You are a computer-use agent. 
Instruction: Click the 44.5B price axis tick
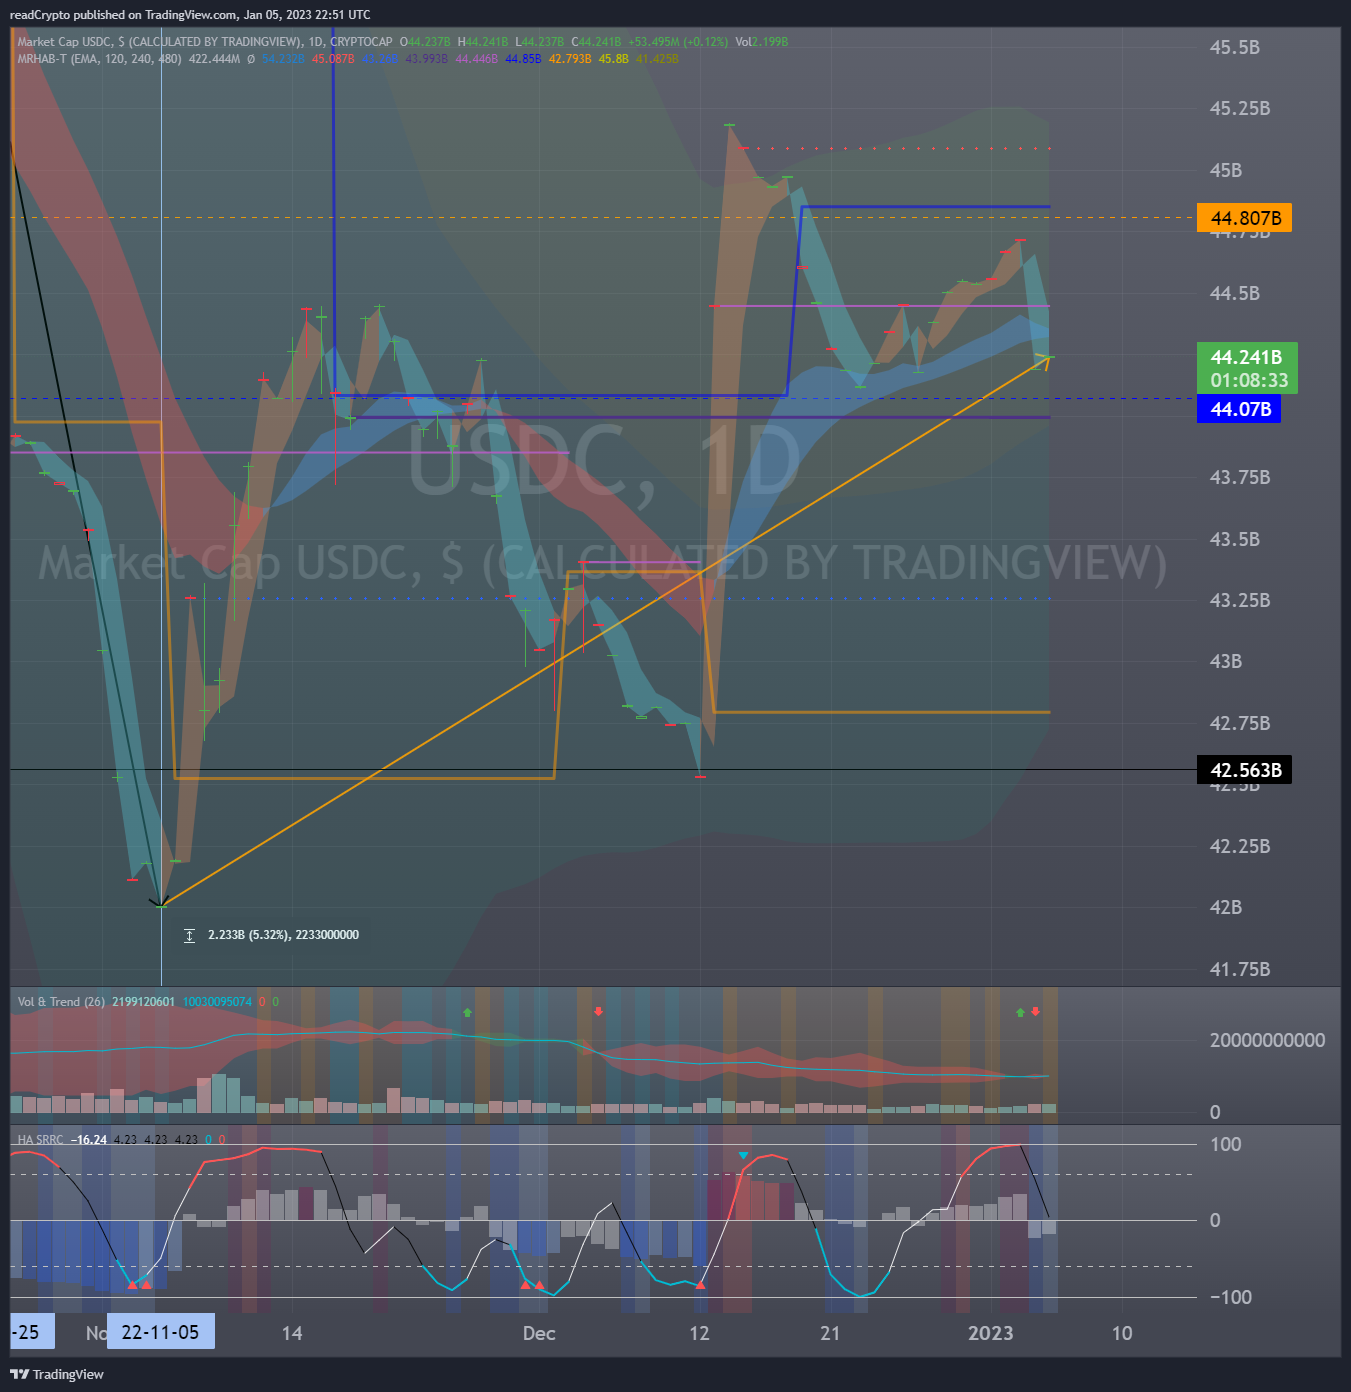point(1234,293)
